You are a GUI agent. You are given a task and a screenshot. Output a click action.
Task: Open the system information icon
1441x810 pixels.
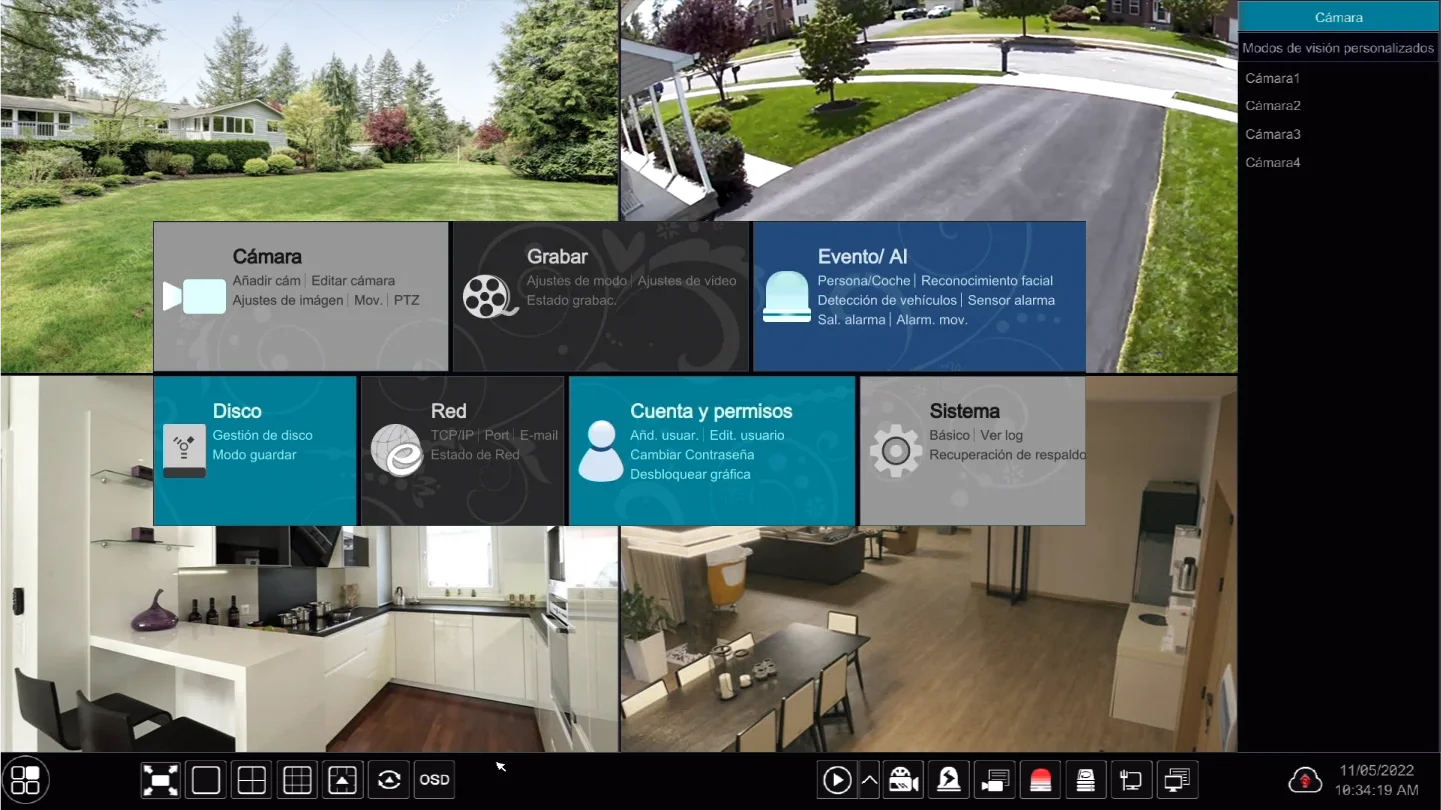[1177, 780]
